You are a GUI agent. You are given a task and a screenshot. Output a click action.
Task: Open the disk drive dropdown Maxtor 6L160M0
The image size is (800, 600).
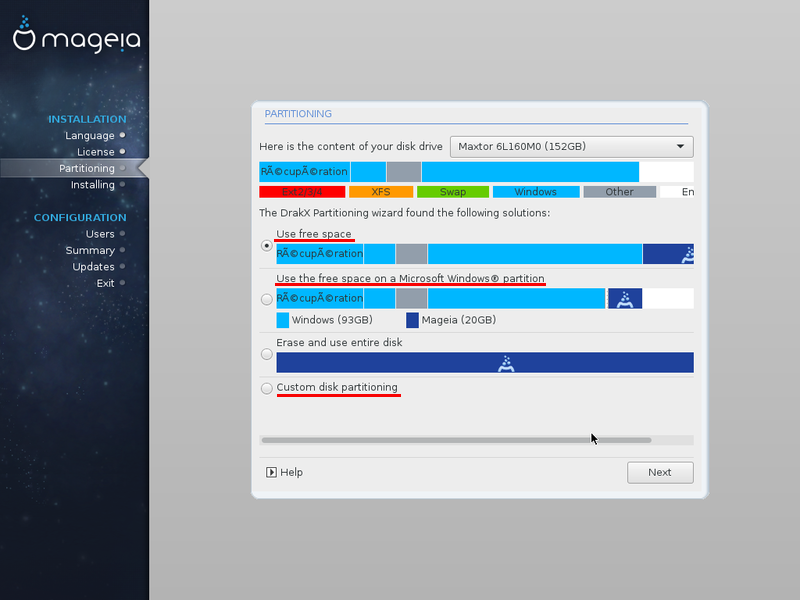pos(571,146)
